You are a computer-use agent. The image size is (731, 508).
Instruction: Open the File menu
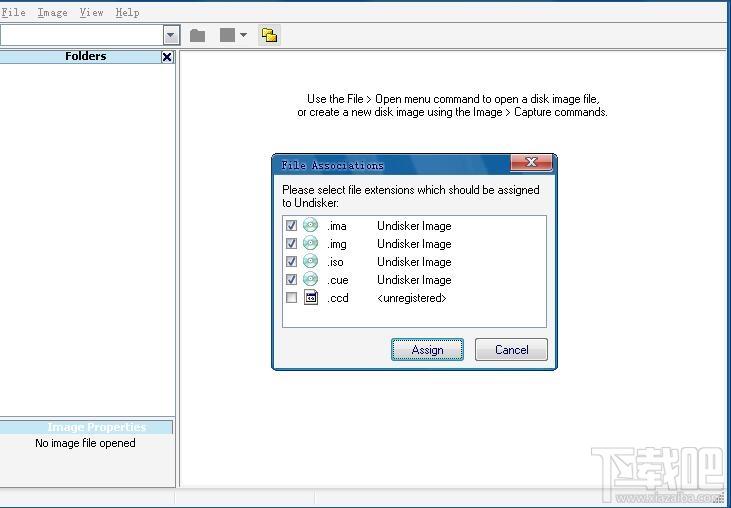pyautogui.click(x=13, y=13)
